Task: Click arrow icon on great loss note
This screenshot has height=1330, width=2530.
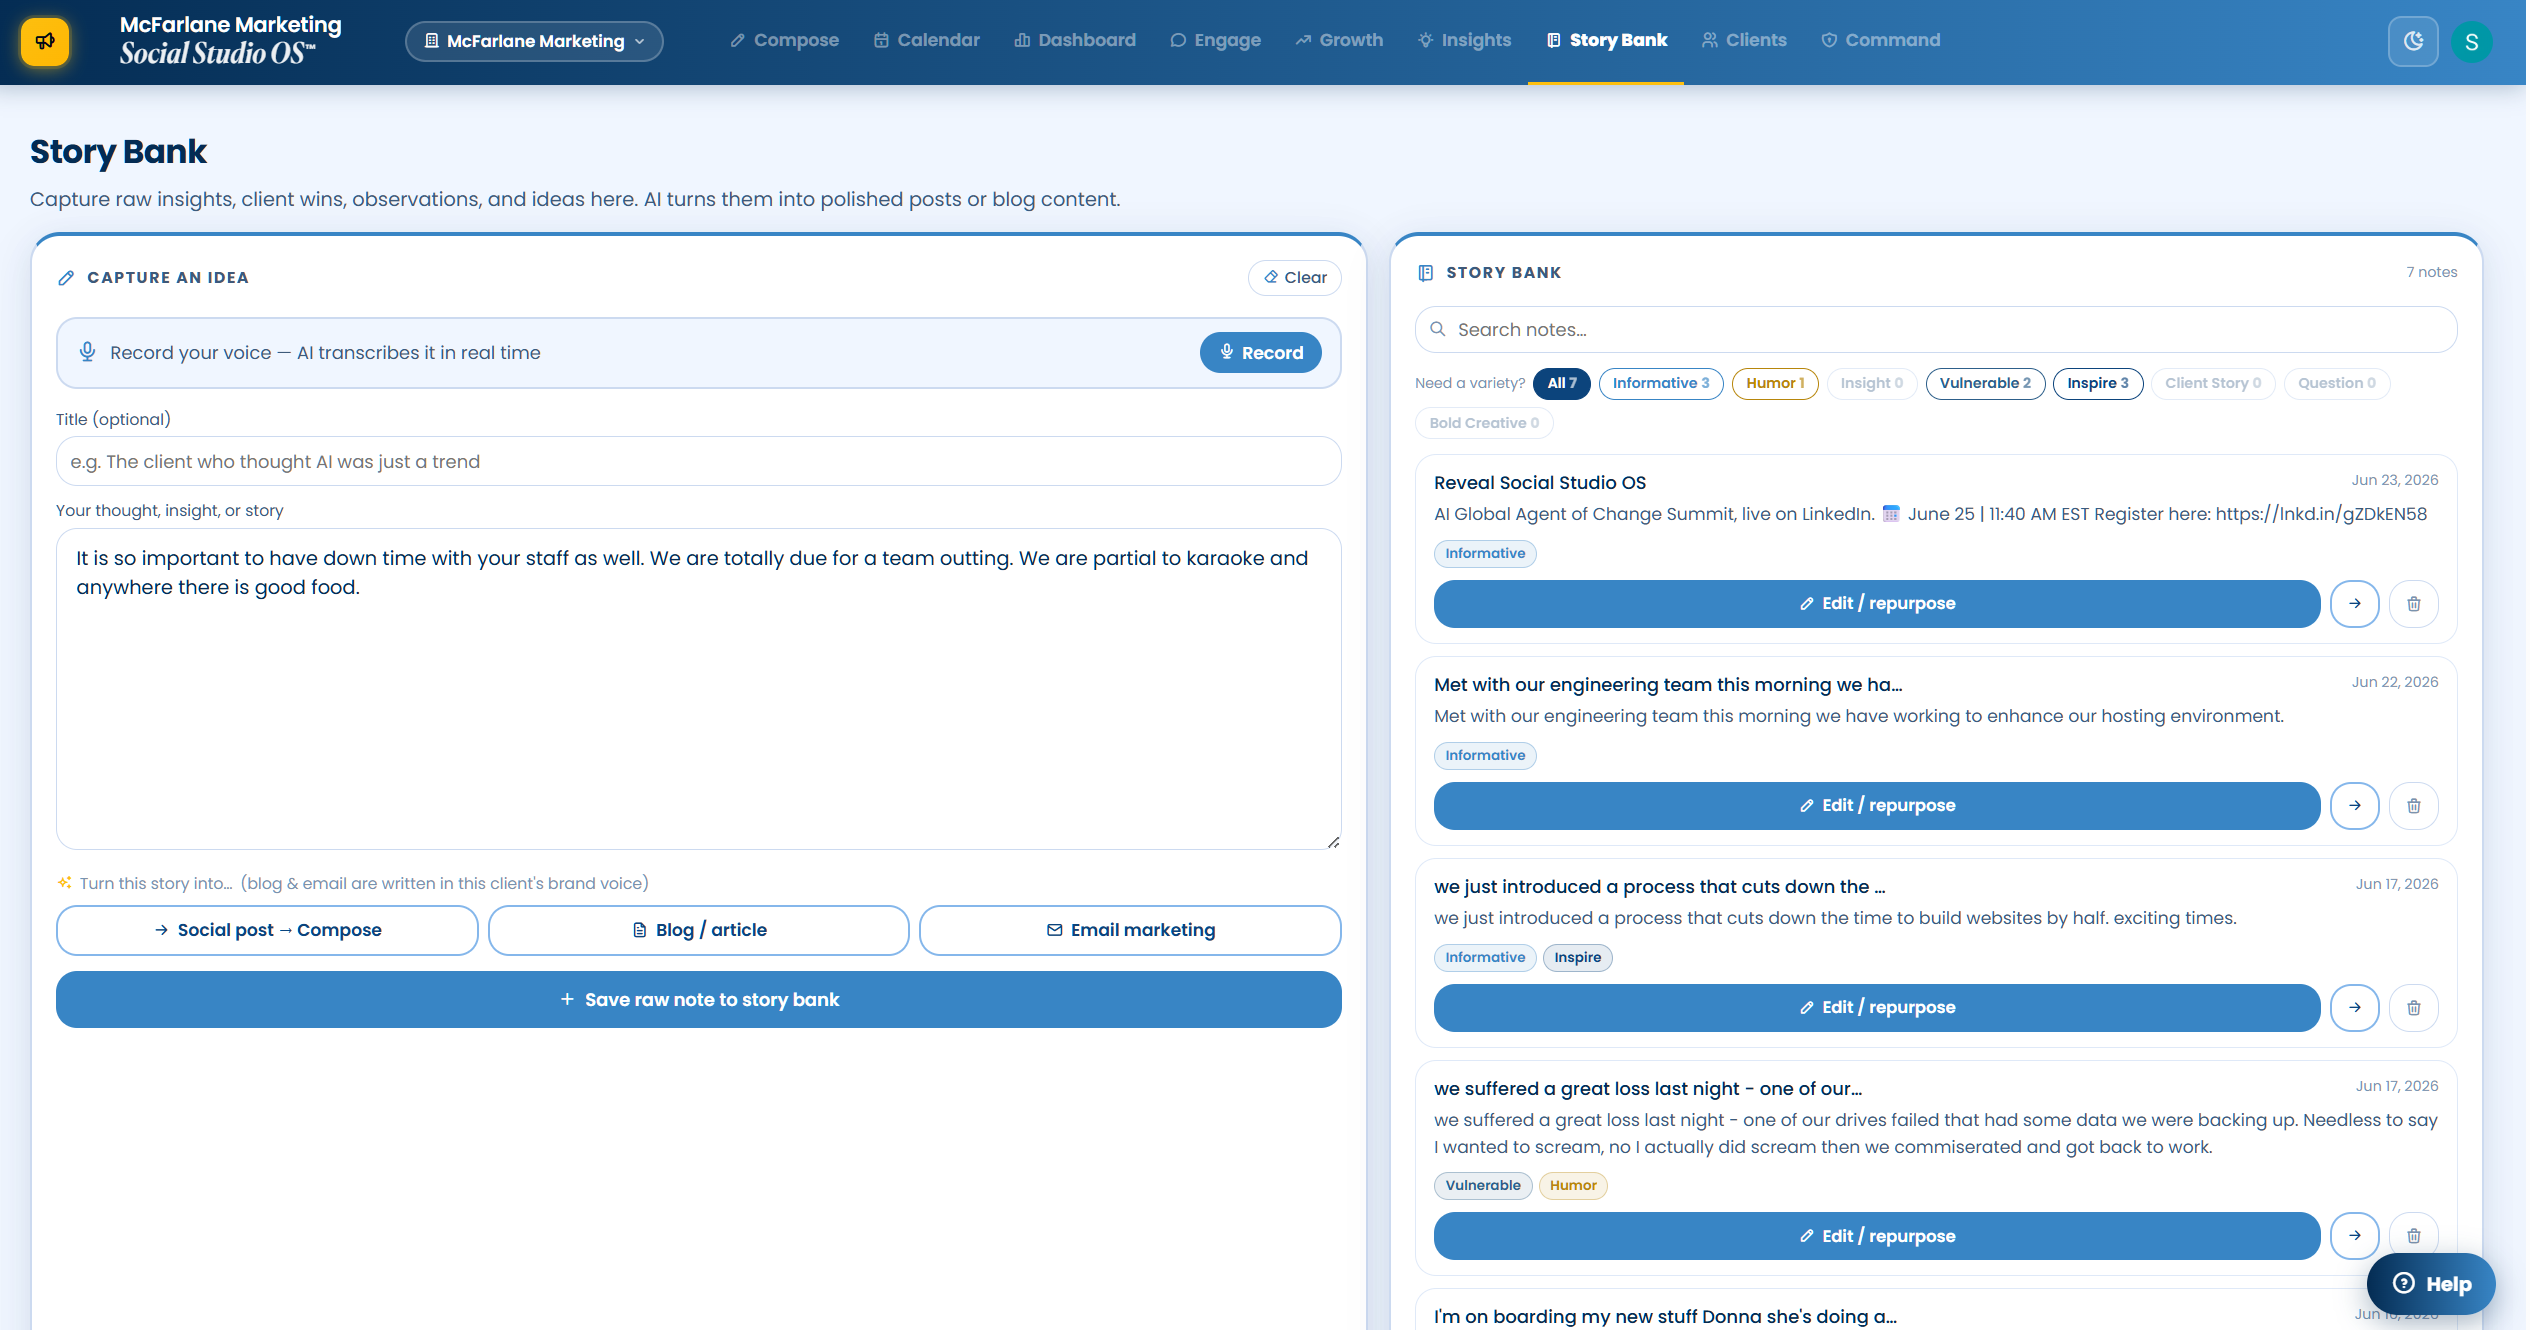Action: pos(2354,1236)
